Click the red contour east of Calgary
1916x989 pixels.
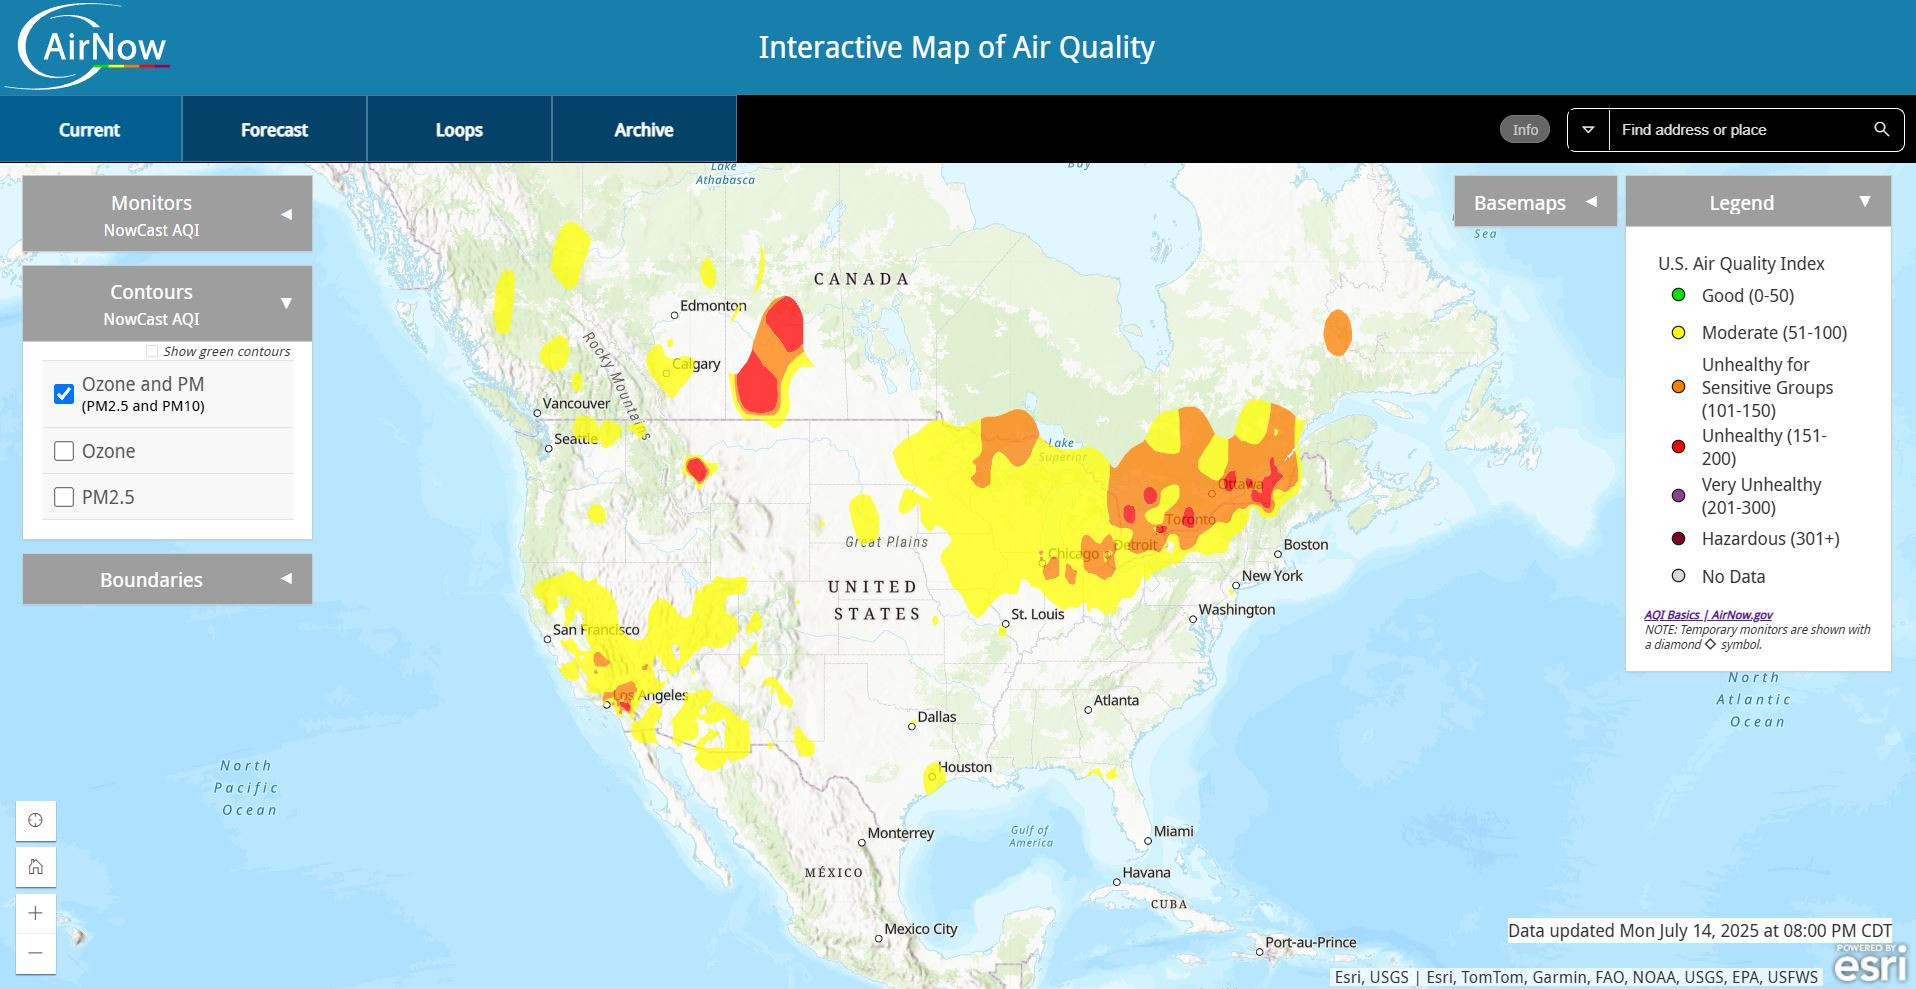(x=758, y=387)
